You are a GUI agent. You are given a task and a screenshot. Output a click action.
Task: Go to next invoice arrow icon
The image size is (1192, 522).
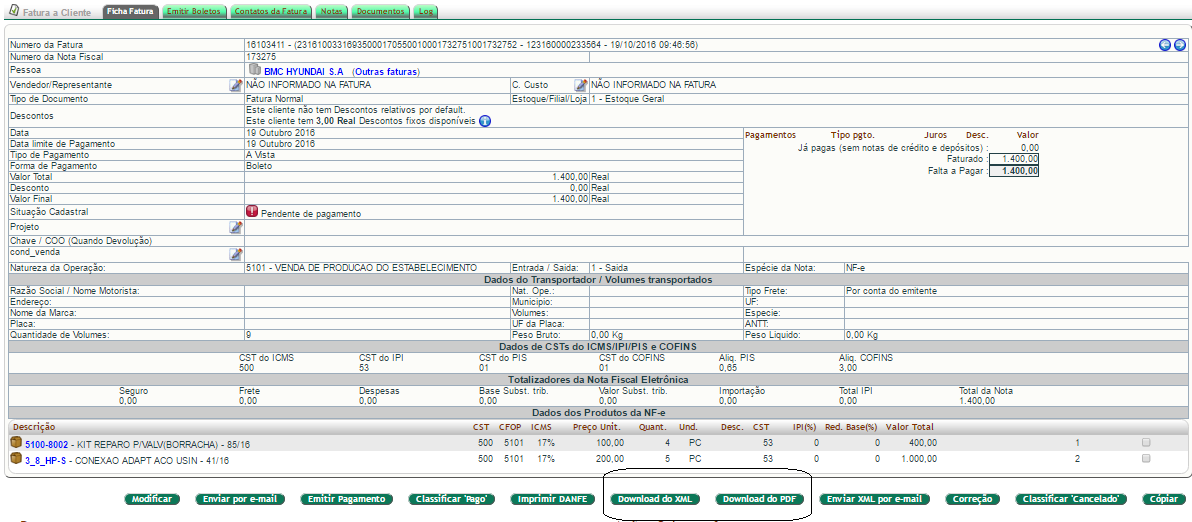(x=1179, y=45)
